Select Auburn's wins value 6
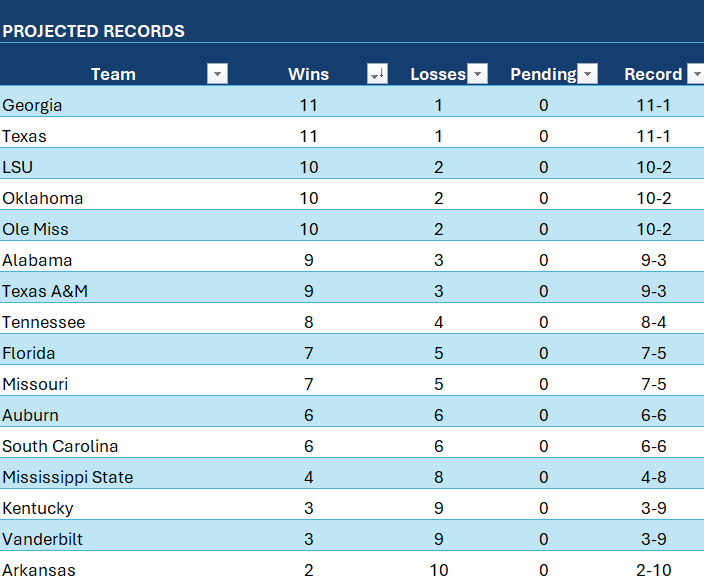This screenshot has width=704, height=577. click(x=308, y=415)
